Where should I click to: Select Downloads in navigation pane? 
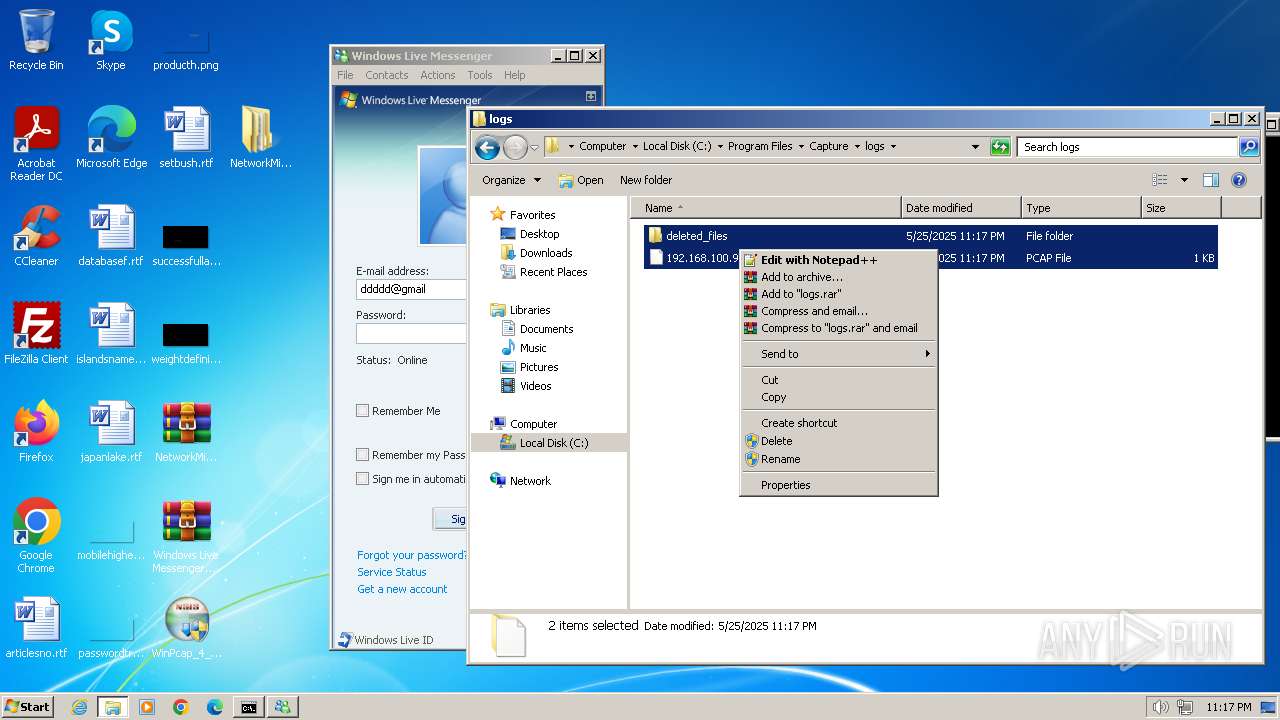(546, 253)
